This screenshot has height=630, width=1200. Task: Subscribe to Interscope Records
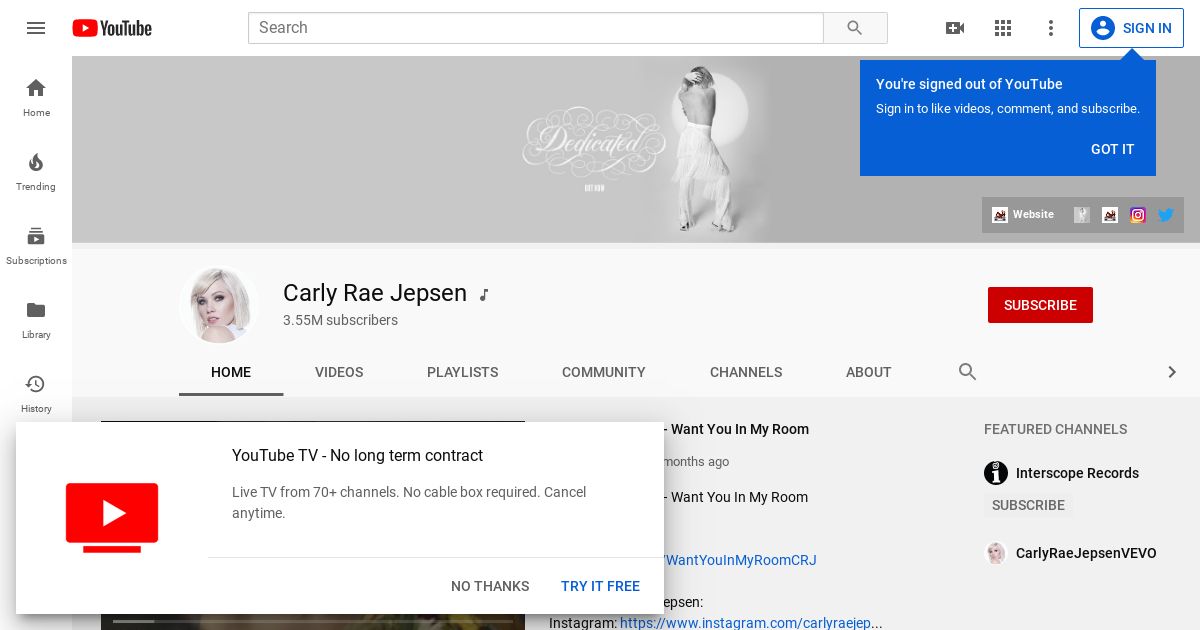[x=1028, y=505]
